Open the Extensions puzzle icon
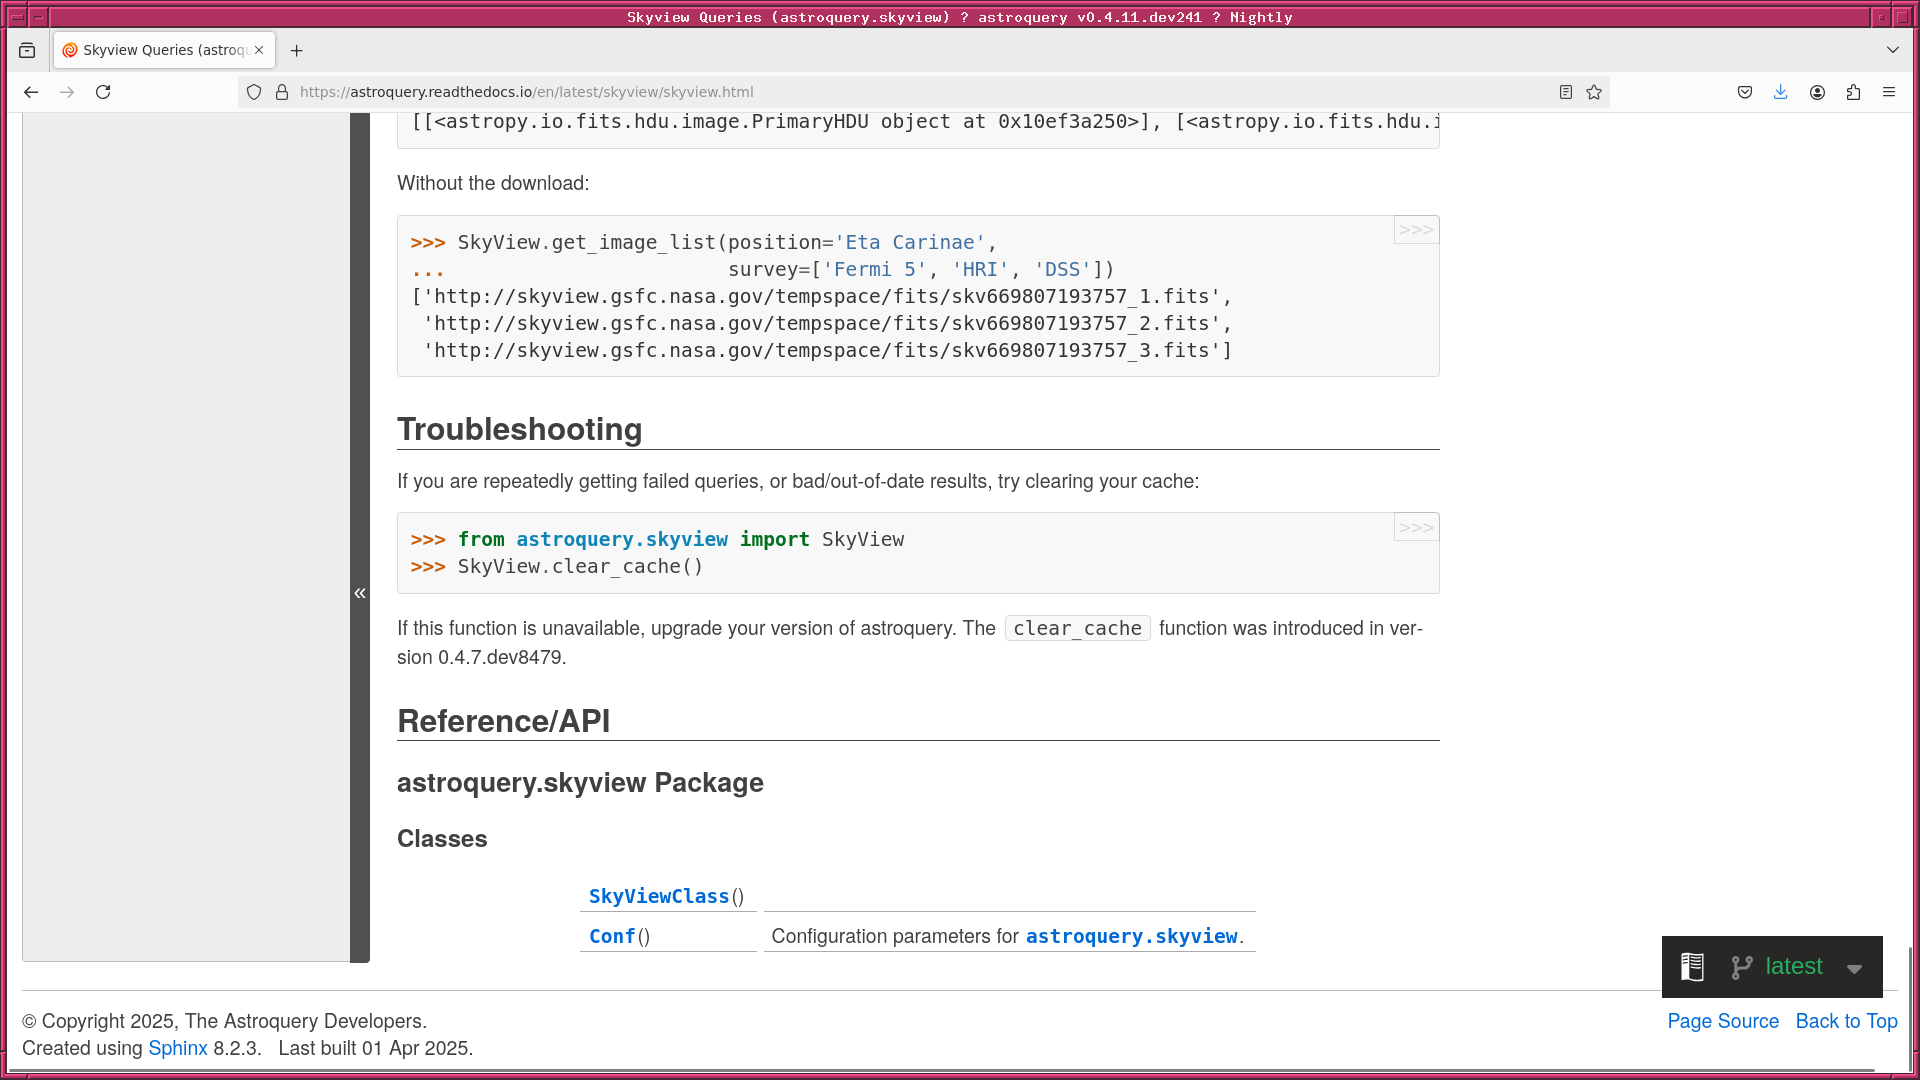The image size is (1920, 1080). click(x=1853, y=92)
